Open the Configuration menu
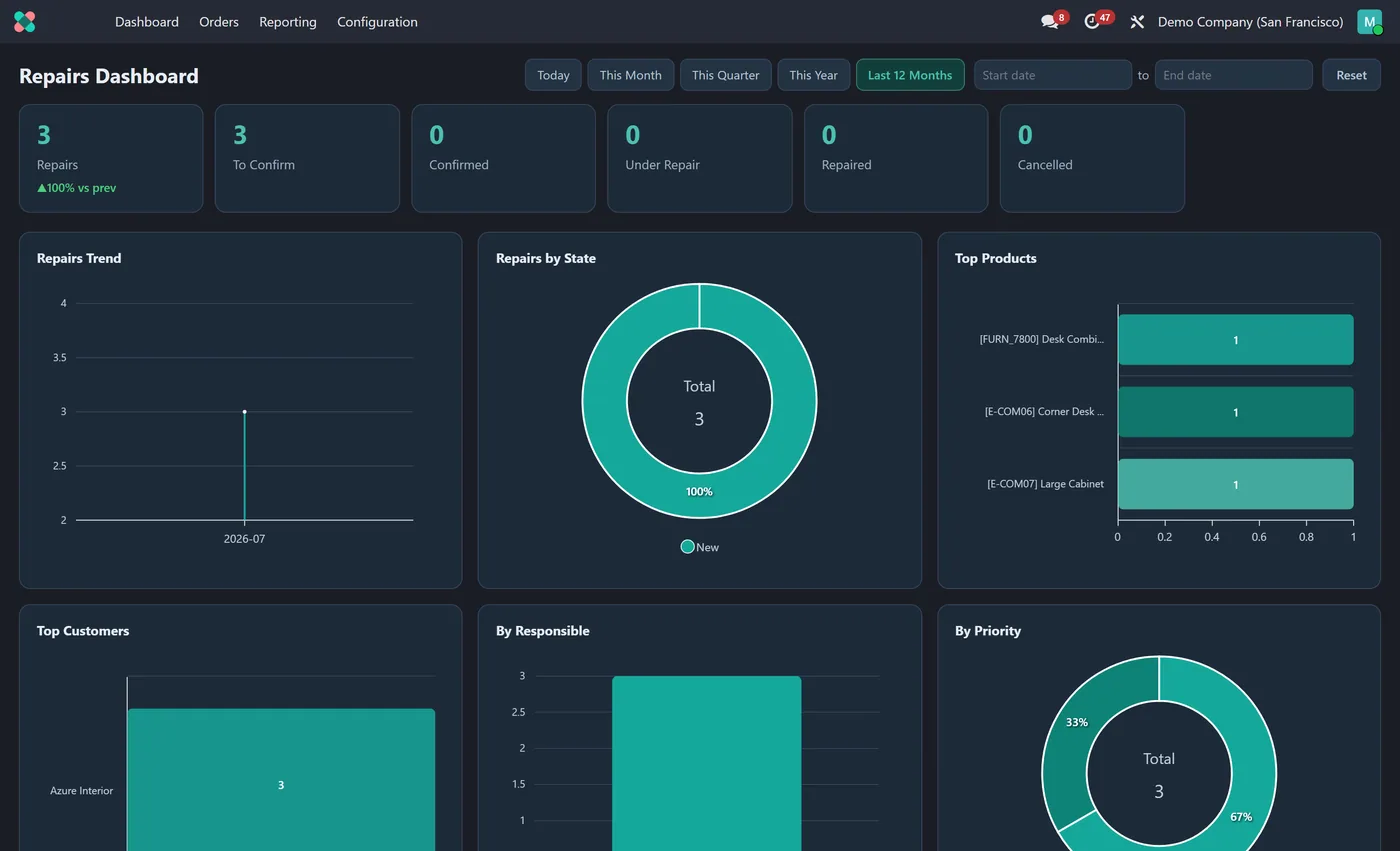 [377, 22]
